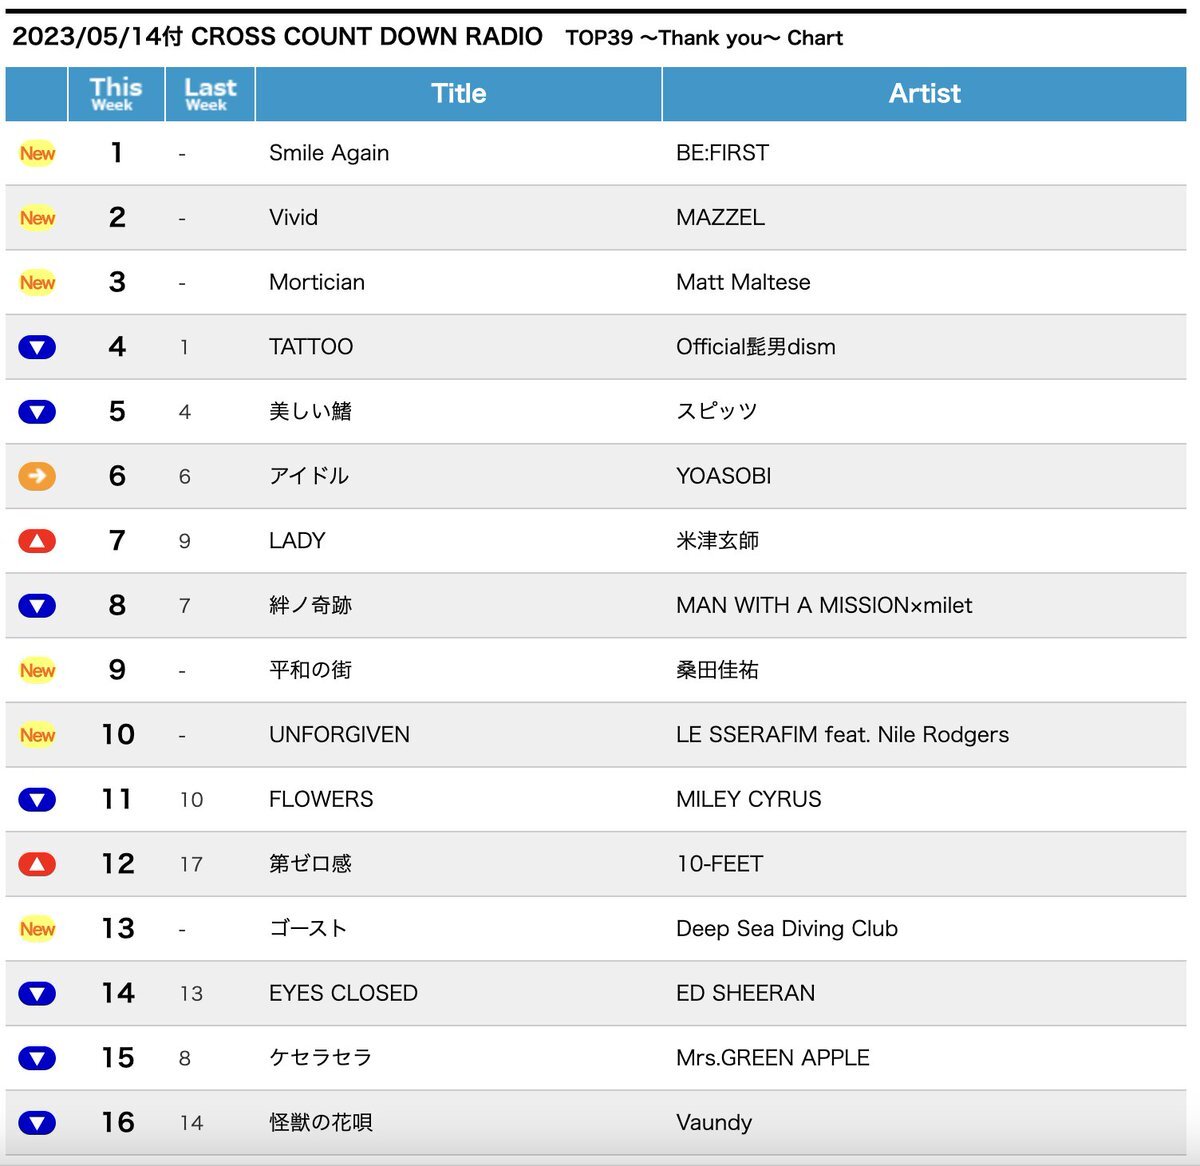Click the Artist column header
The height and width of the screenshot is (1166, 1200).
point(925,94)
